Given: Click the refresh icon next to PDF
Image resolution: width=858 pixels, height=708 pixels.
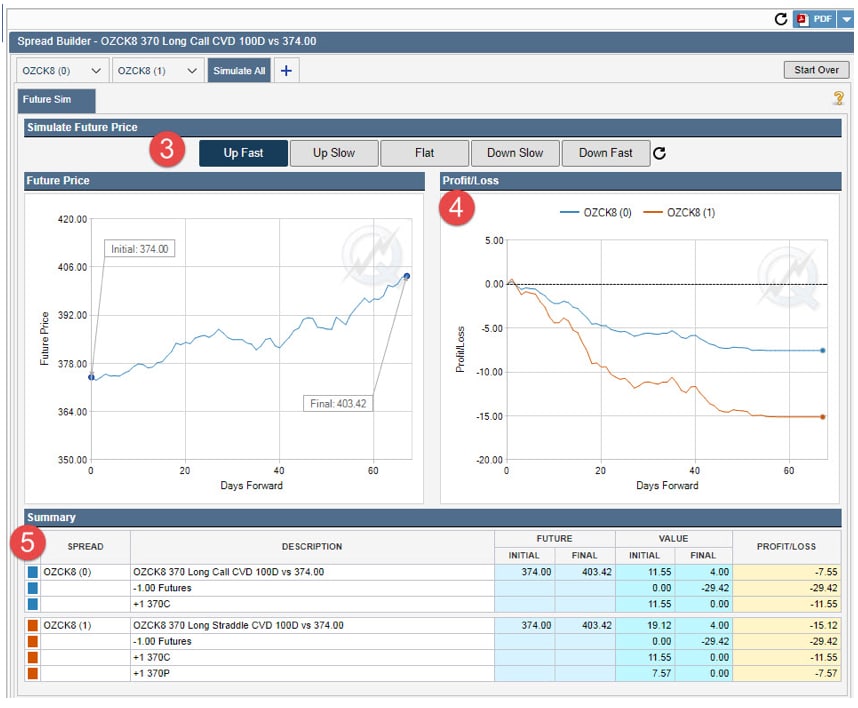Looking at the screenshot, I should click(x=781, y=19).
